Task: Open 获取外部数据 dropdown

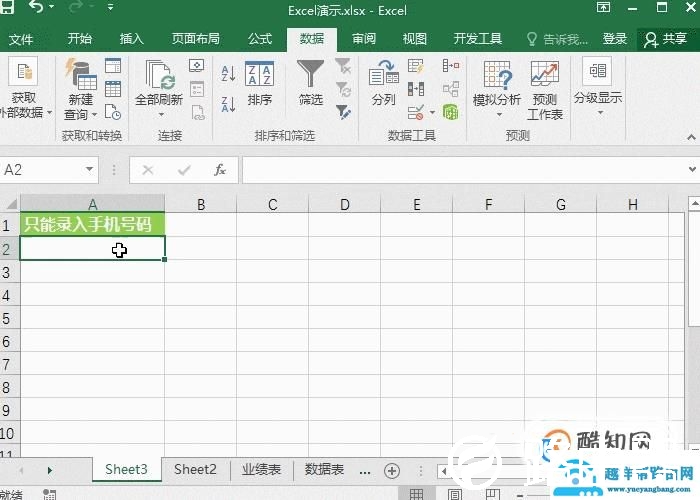Action: [x=25, y=88]
